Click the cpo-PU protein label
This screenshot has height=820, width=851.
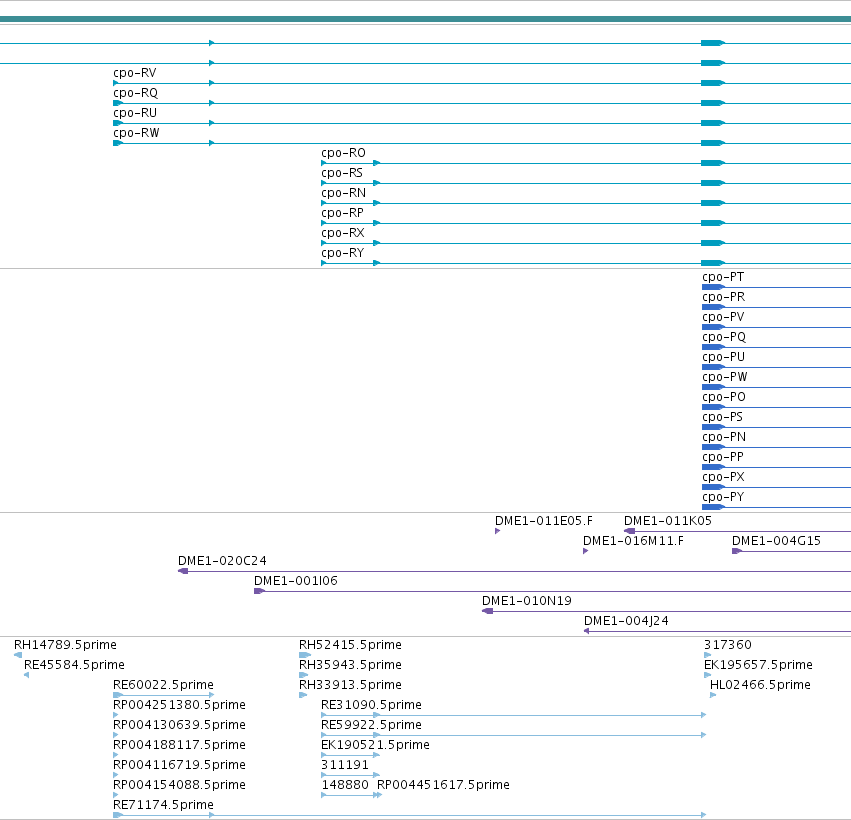click(x=723, y=357)
